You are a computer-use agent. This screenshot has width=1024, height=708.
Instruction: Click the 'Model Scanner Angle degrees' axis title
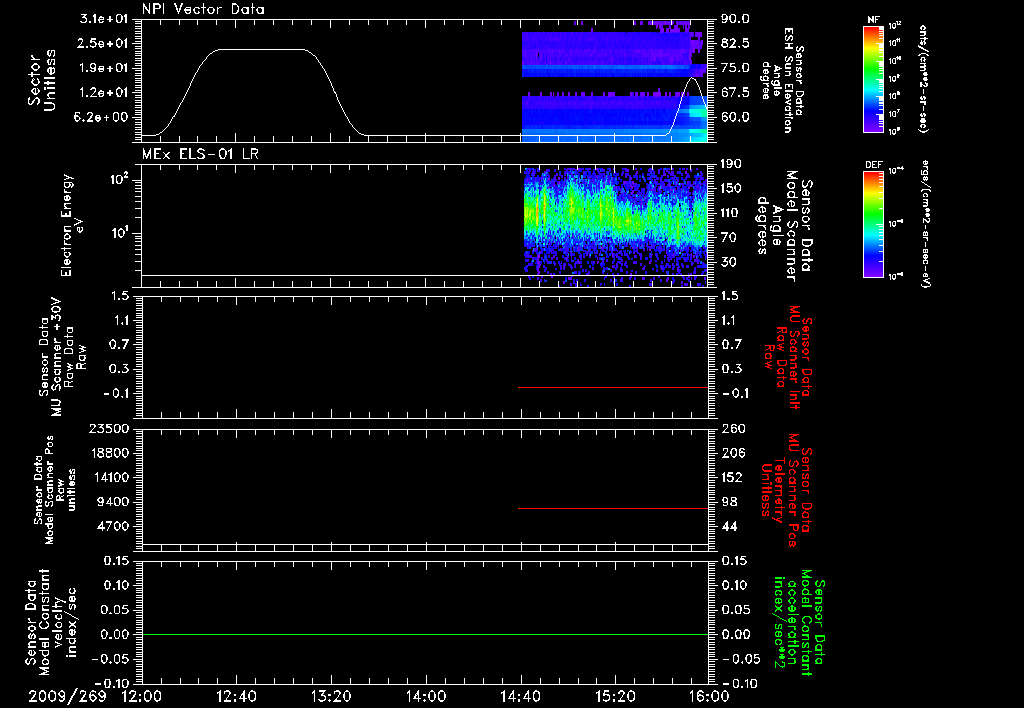tap(784, 226)
